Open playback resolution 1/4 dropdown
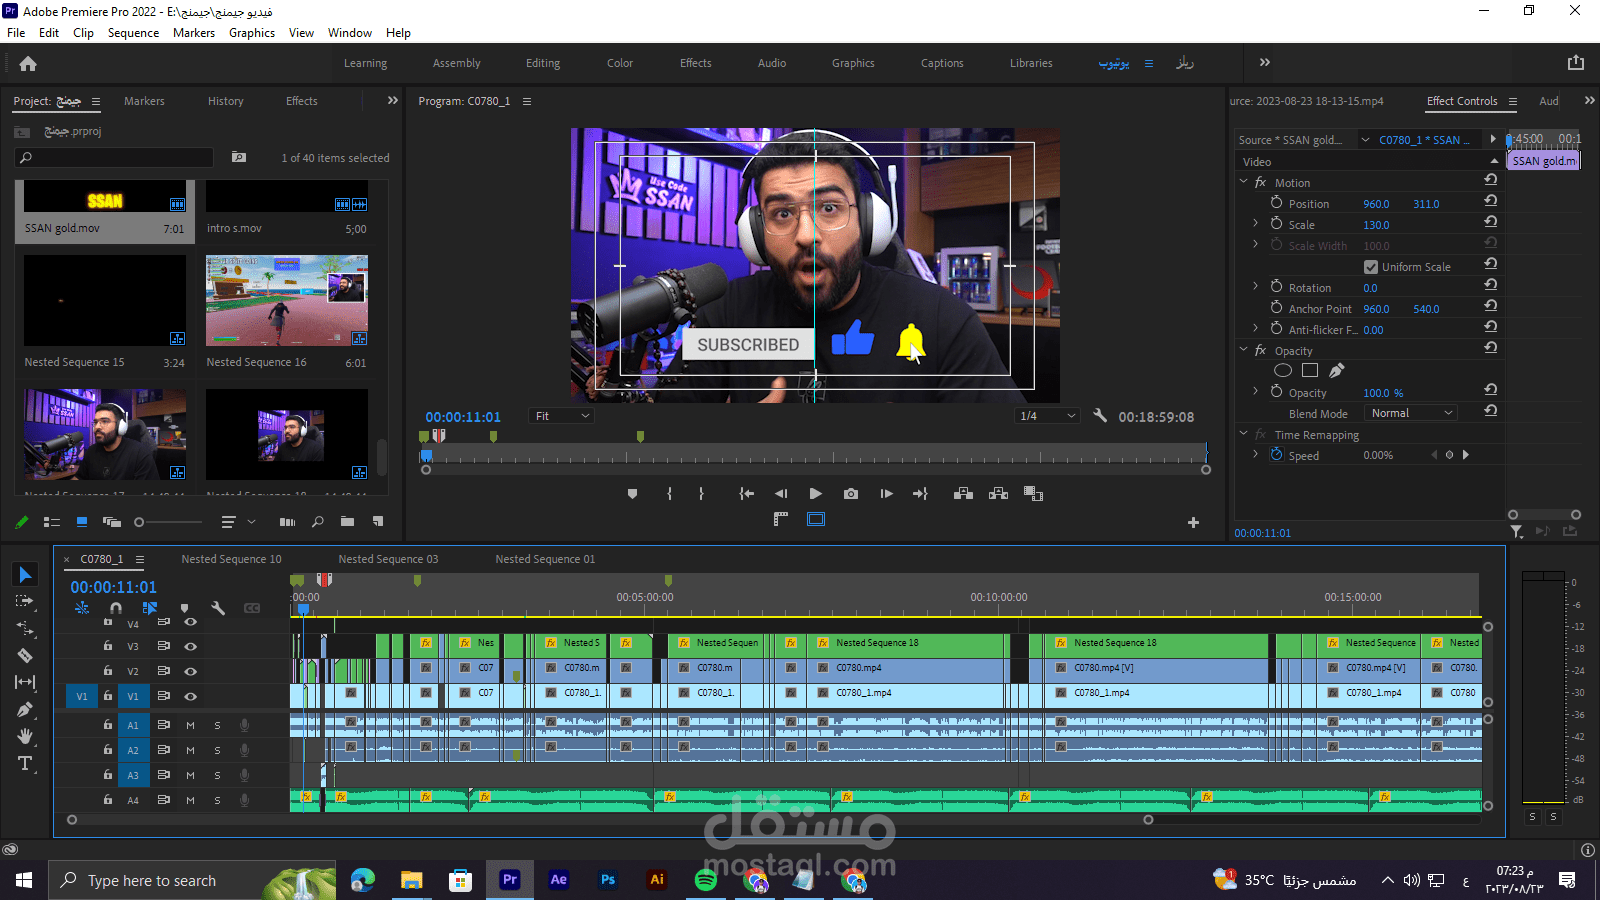 1047,416
